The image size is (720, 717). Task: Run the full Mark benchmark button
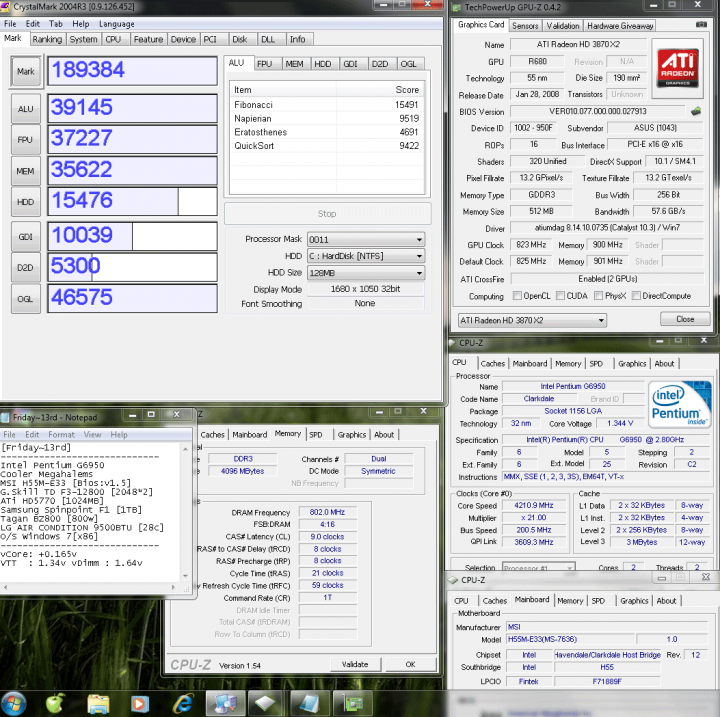pos(26,71)
